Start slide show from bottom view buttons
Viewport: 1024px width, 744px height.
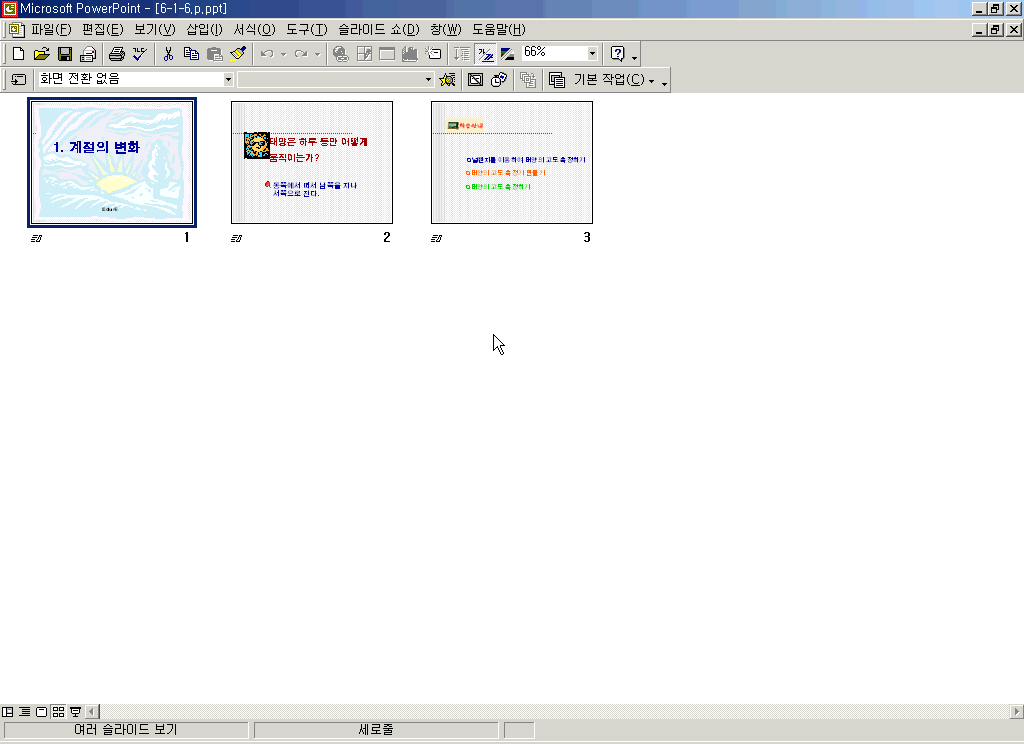click(75, 712)
